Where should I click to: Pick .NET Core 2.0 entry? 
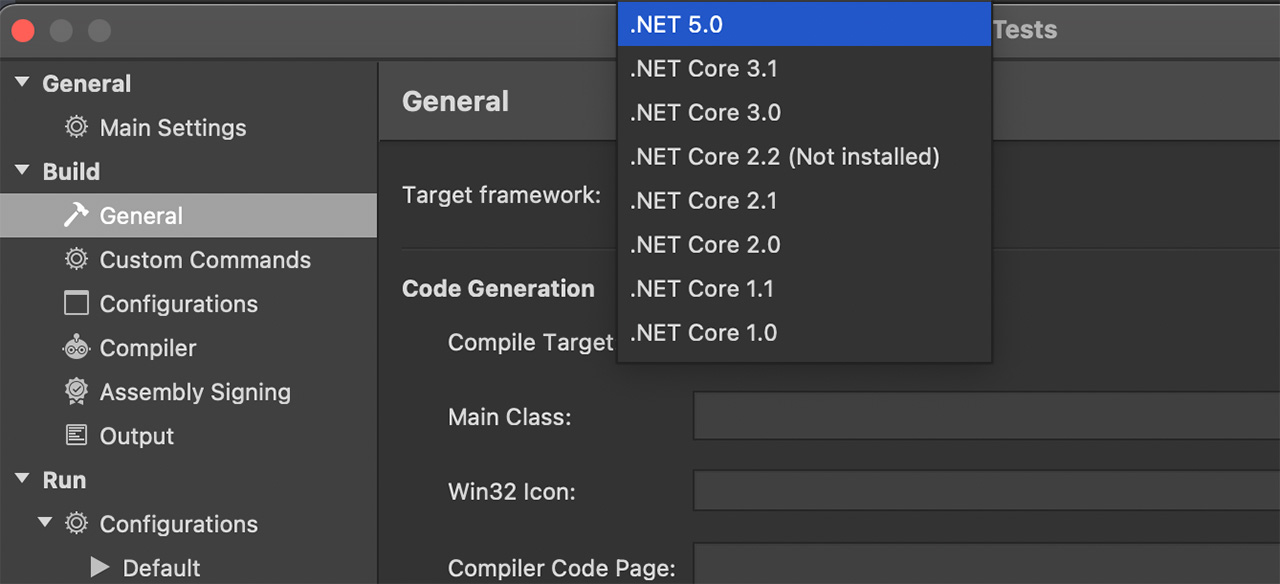805,245
